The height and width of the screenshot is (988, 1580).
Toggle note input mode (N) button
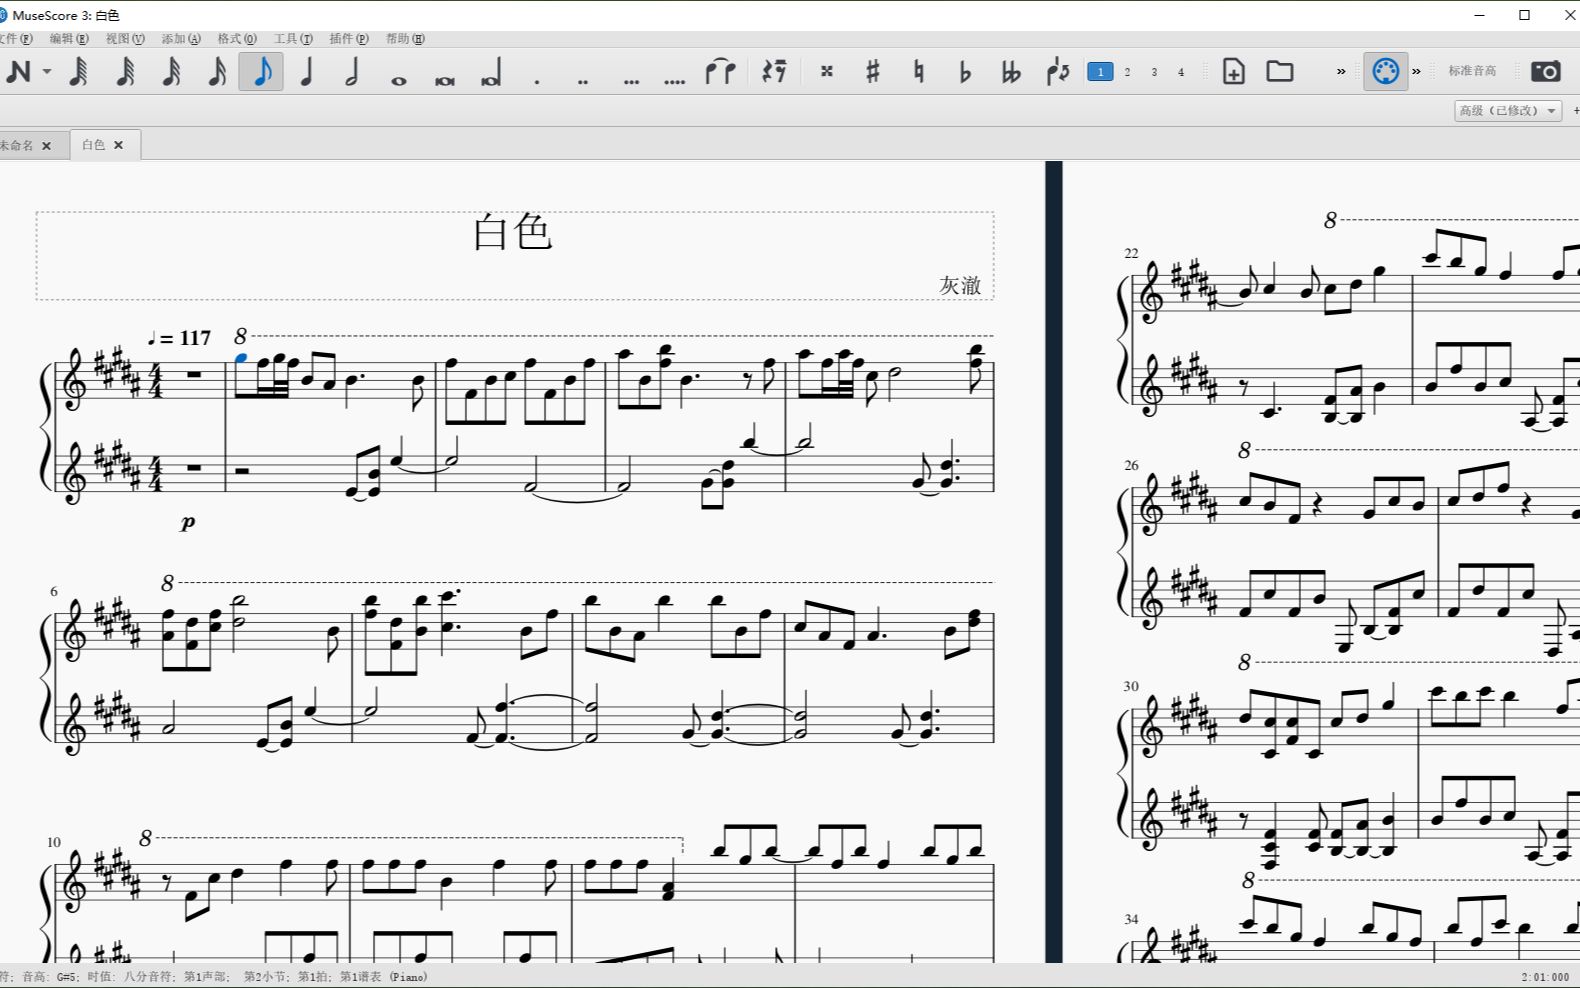coord(17,72)
